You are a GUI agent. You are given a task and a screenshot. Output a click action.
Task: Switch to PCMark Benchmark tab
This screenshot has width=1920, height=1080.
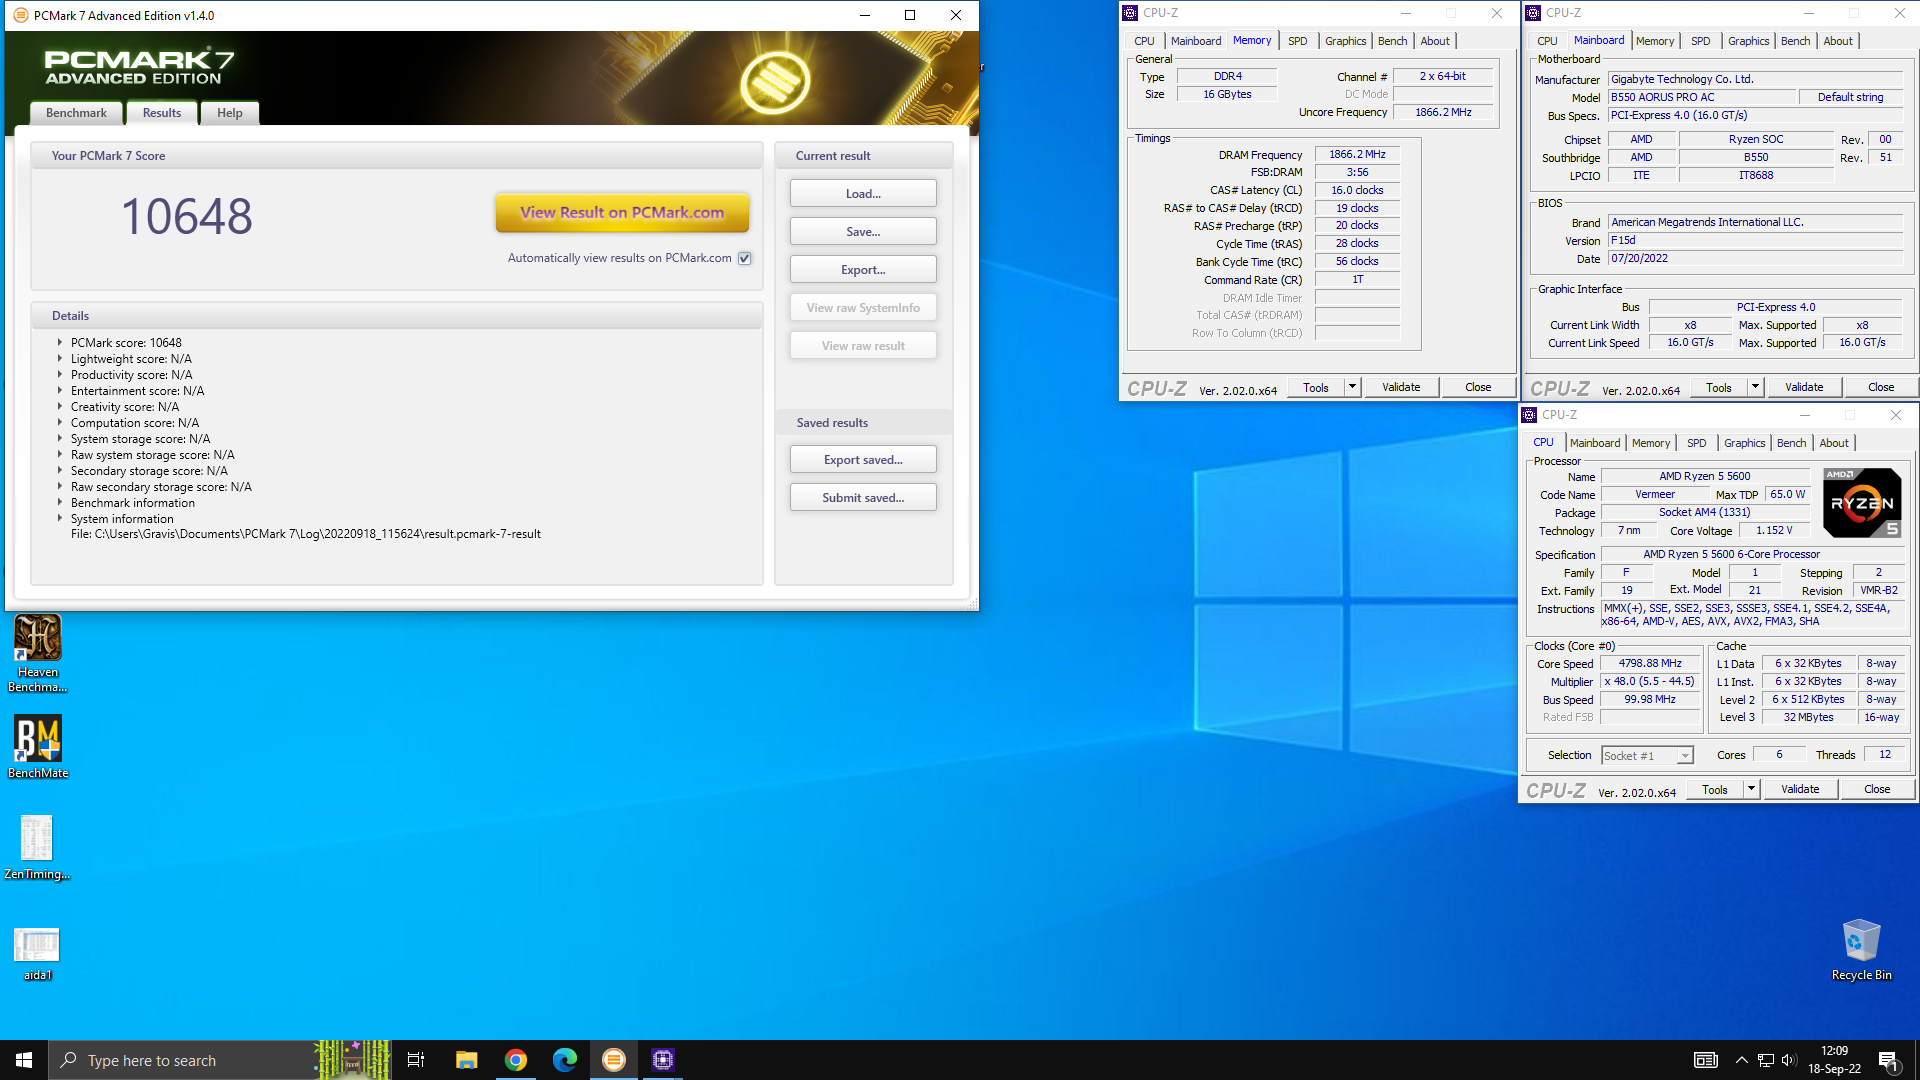[x=76, y=113]
